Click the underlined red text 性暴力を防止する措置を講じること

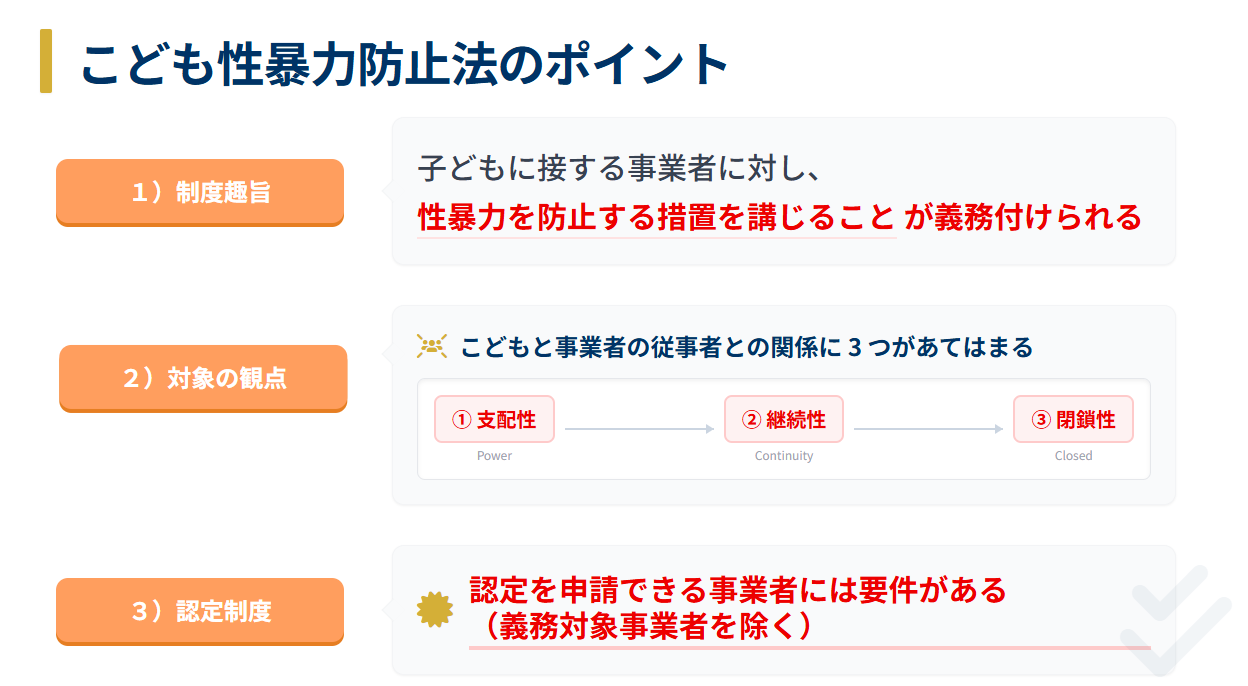tap(656, 217)
